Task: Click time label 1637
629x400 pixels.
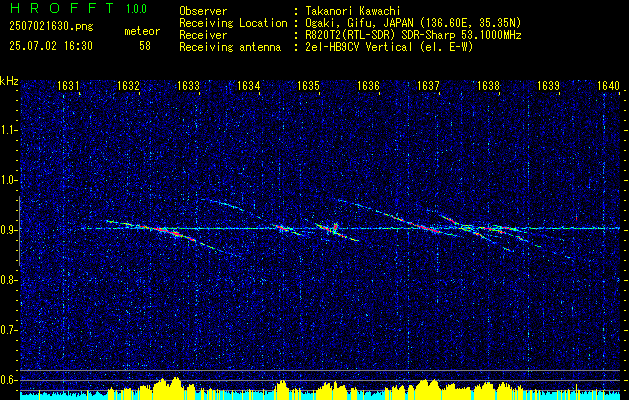Action: (x=428, y=85)
